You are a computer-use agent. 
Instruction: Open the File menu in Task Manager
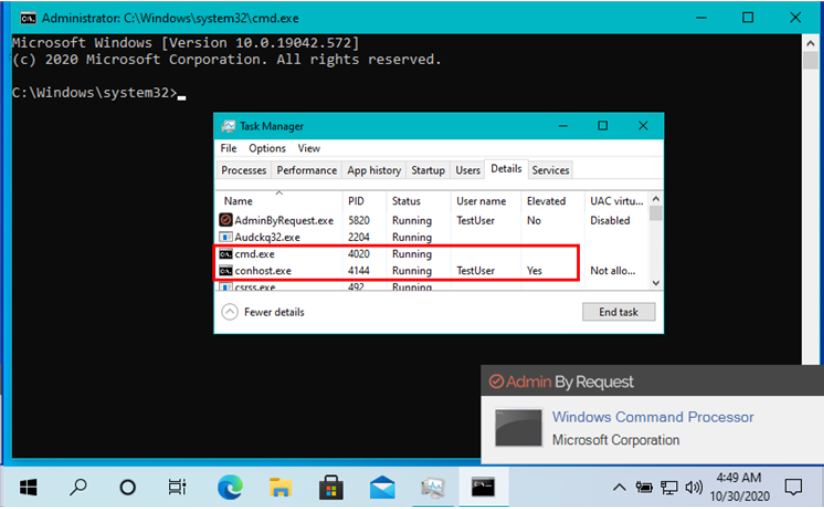(x=228, y=148)
